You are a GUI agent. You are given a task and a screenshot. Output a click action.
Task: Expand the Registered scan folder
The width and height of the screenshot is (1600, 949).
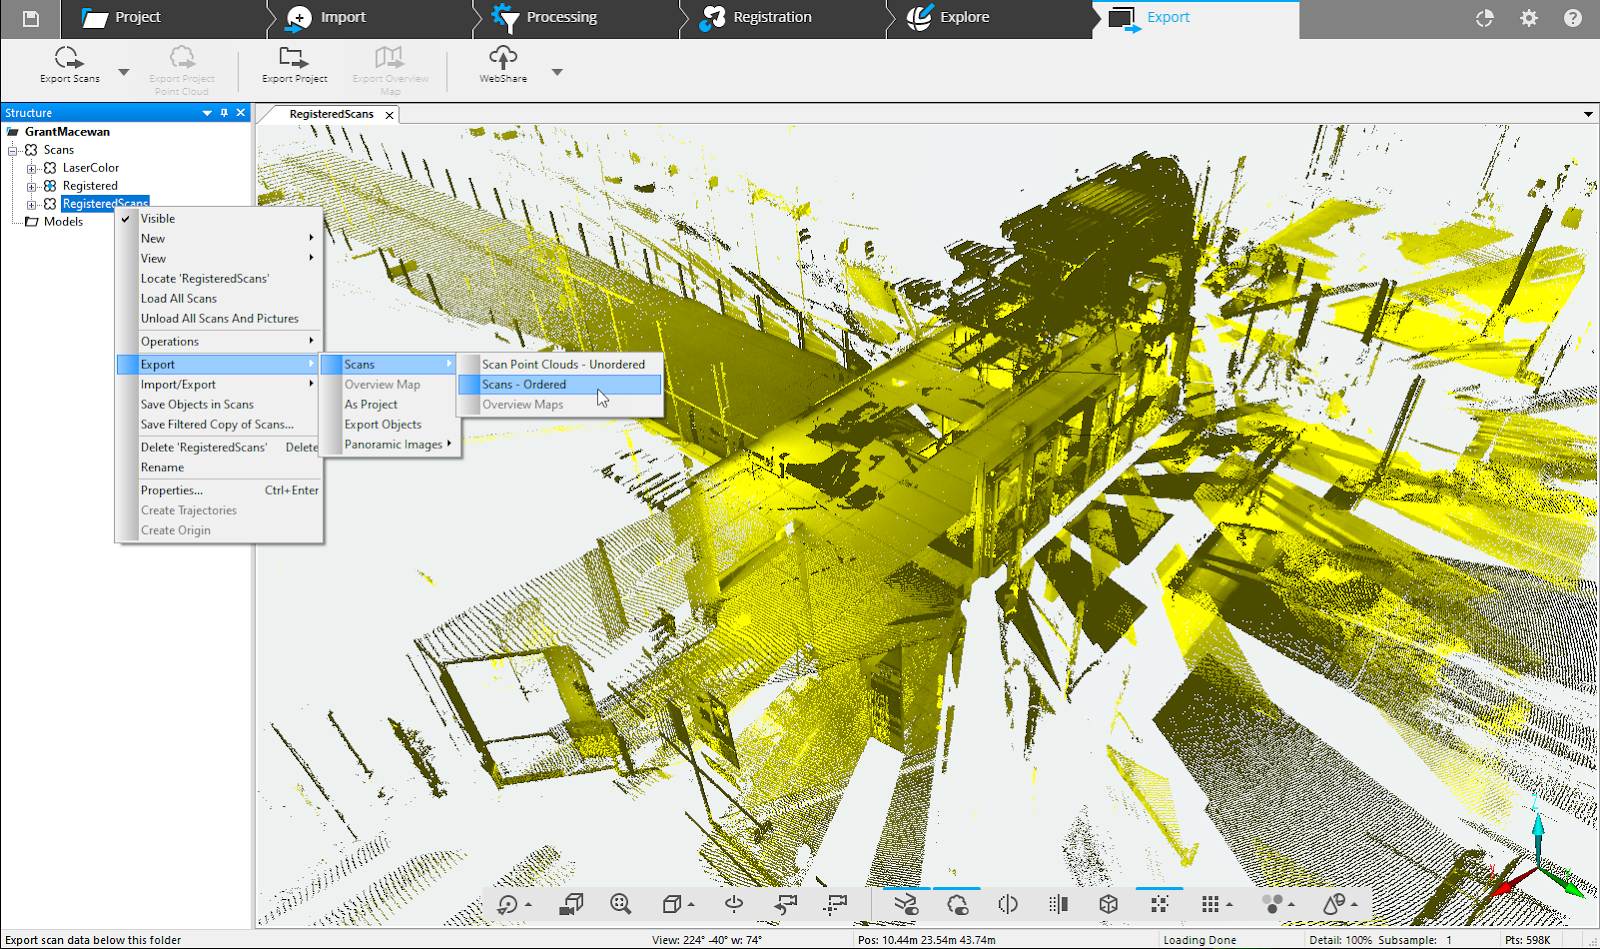coord(31,186)
